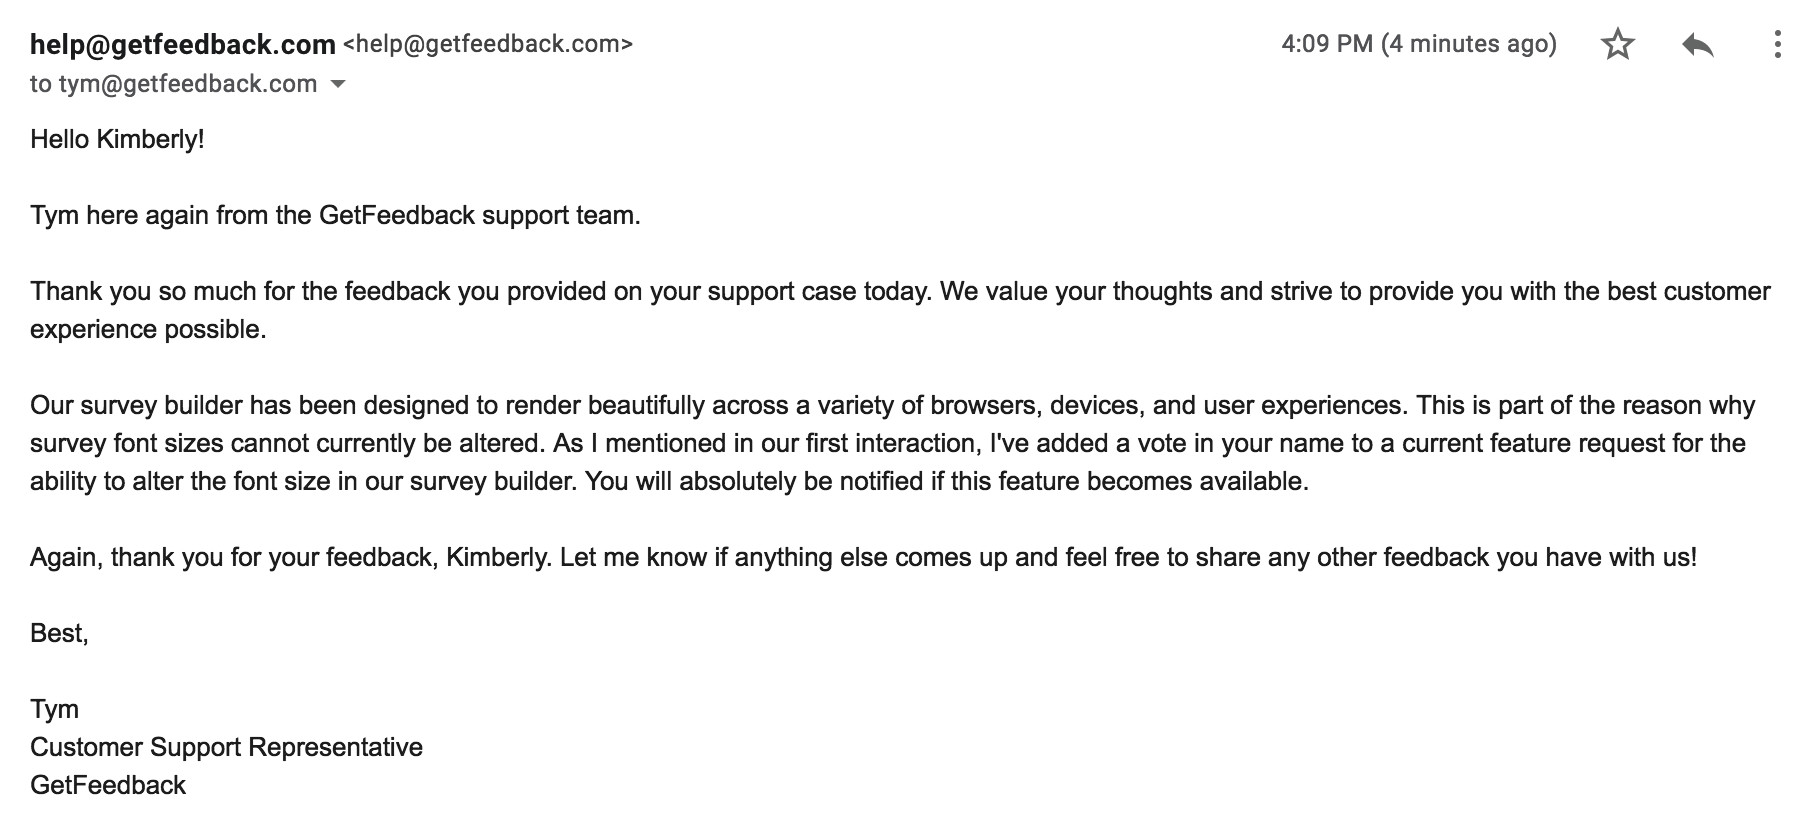Click the 4:09 PM timestamp
The width and height of the screenshot is (1794, 828).
click(1418, 44)
